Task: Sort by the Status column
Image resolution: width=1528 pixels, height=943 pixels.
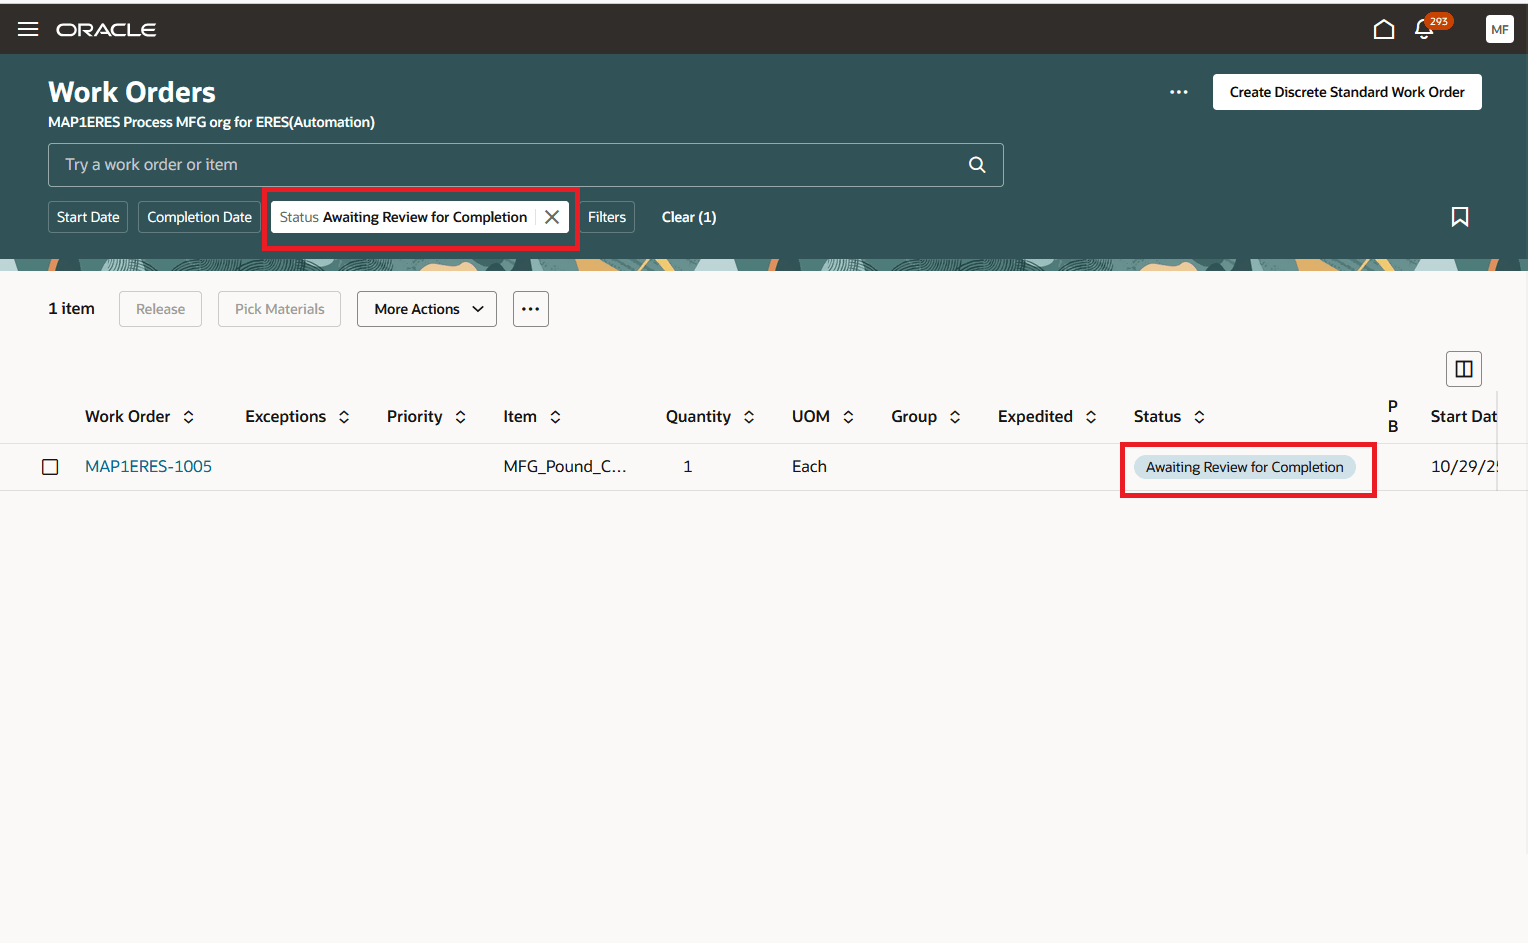Action: [1199, 417]
